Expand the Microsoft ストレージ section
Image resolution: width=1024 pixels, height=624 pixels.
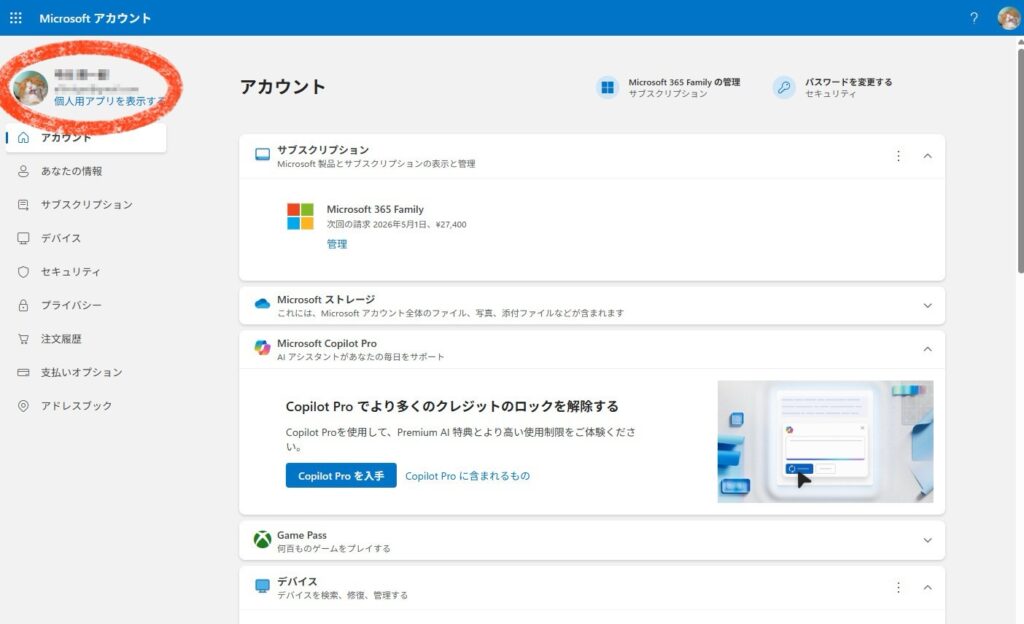tap(927, 305)
